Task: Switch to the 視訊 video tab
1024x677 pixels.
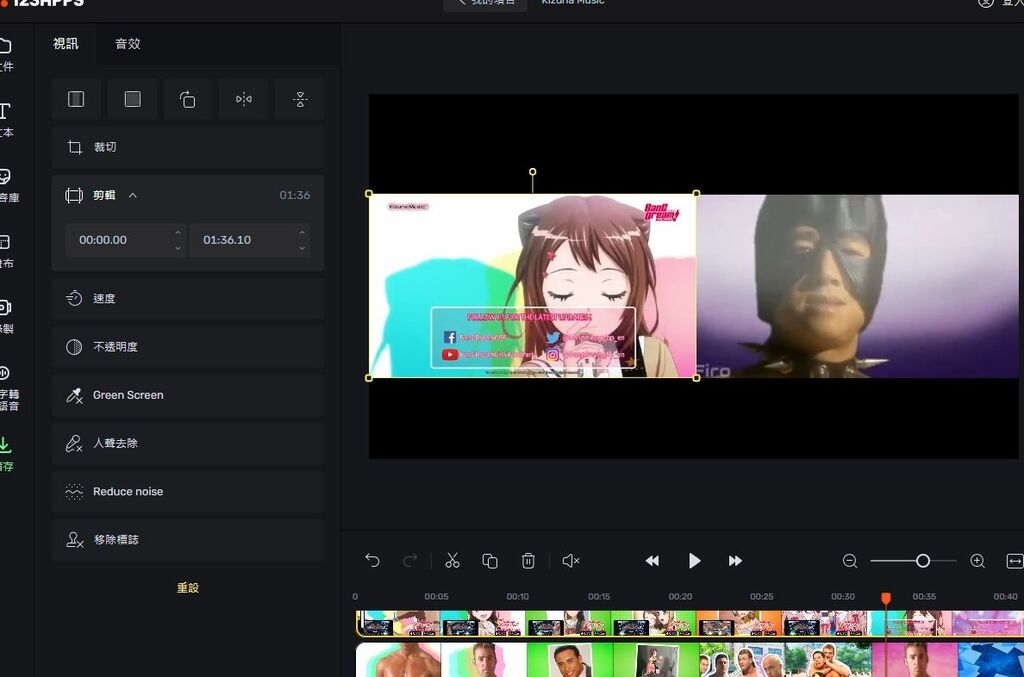Action: 65,44
